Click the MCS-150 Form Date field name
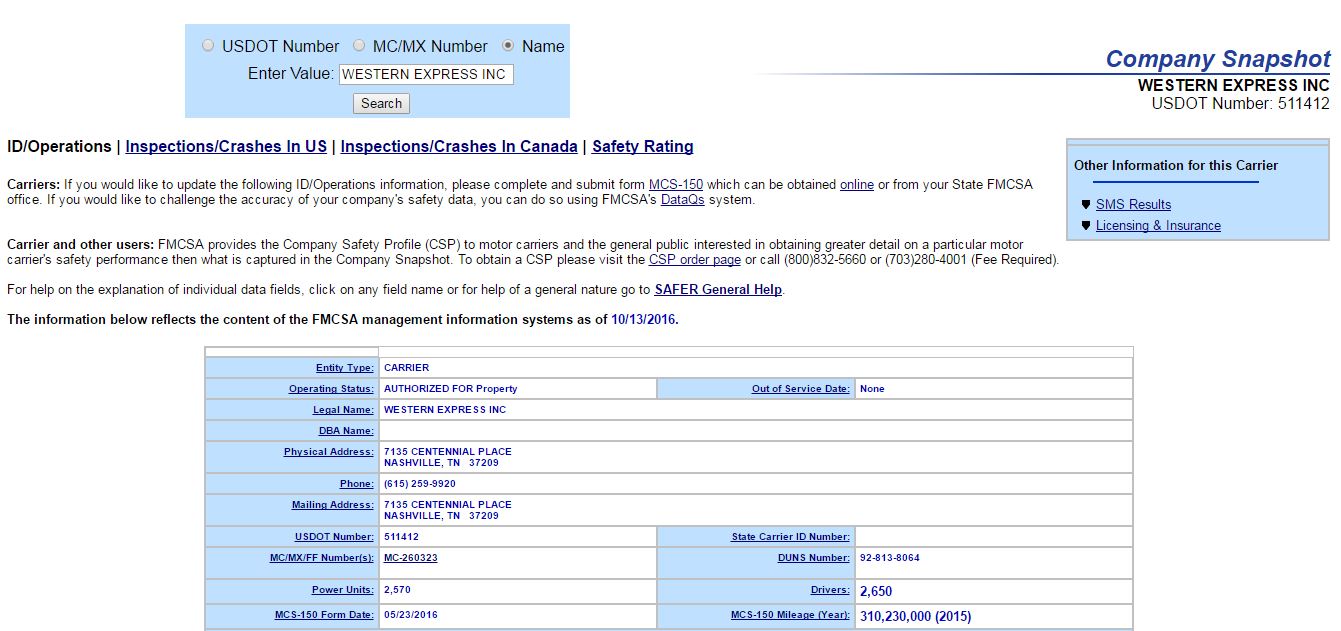This screenshot has width=1341, height=631. 325,615
